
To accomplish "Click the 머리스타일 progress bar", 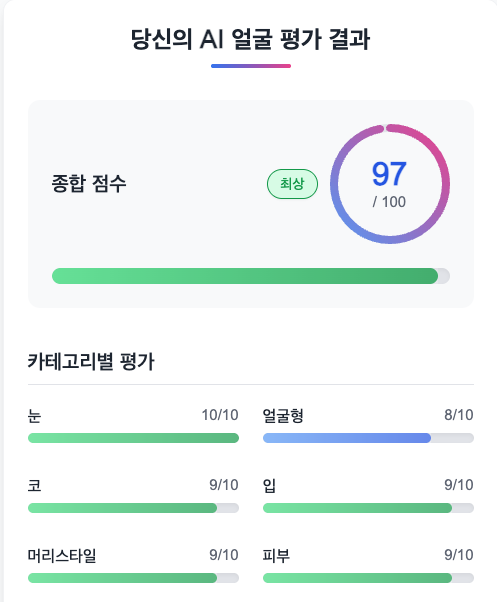I will (x=134, y=578).
